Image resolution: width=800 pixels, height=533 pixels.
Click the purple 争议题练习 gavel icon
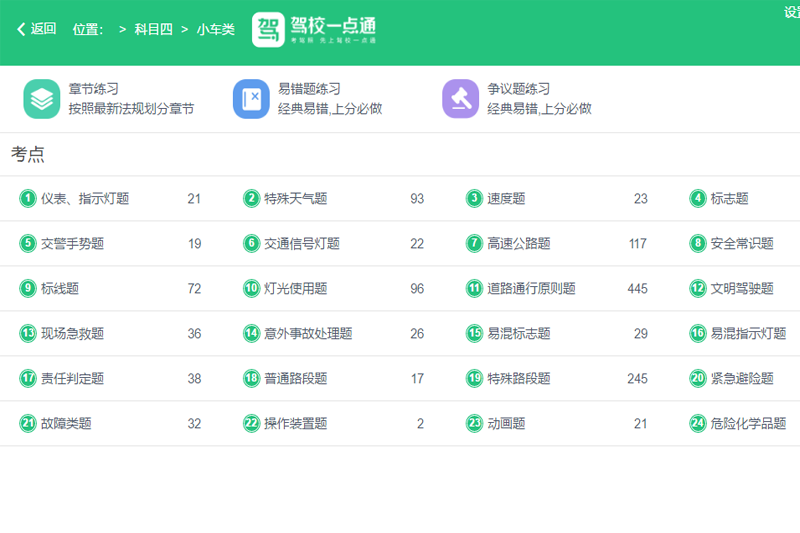click(x=461, y=99)
